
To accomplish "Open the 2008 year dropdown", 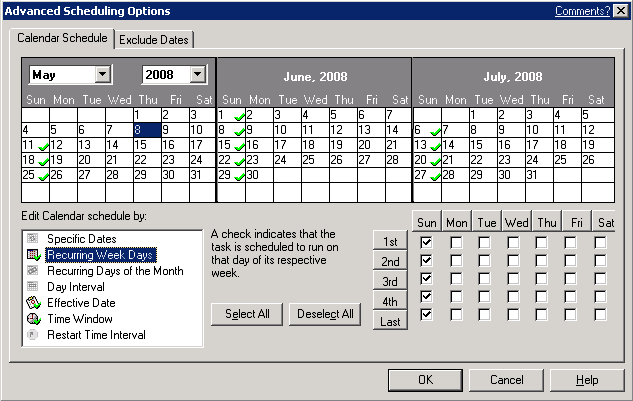I will [x=197, y=75].
